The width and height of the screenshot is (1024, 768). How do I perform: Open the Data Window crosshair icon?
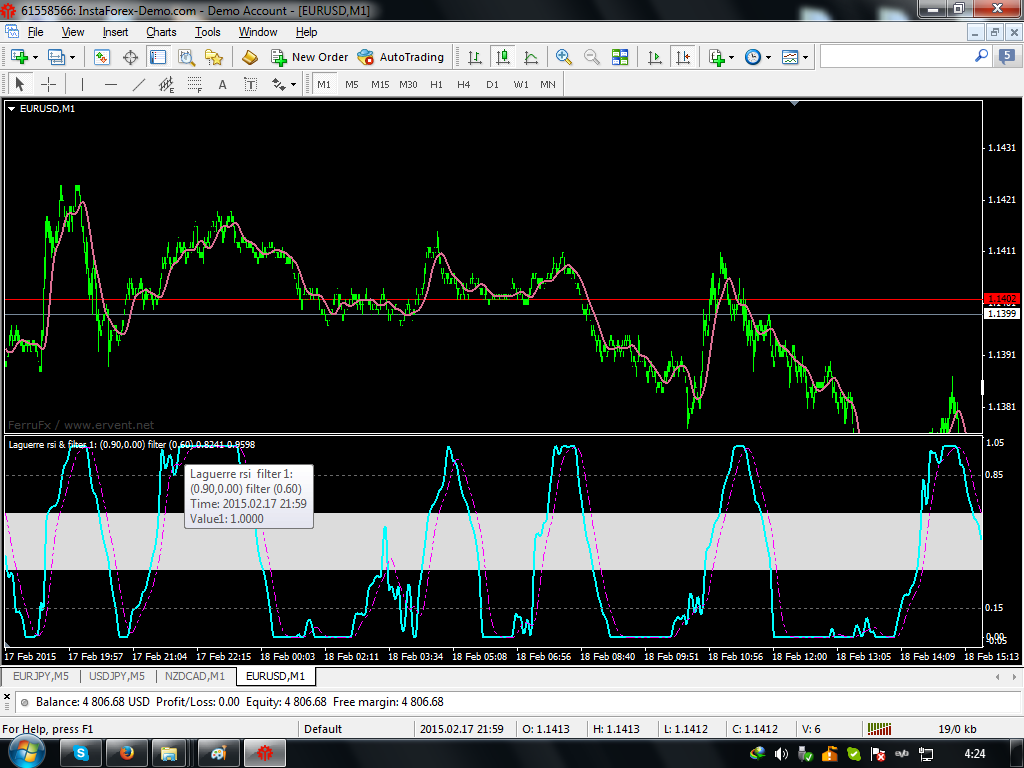tap(130, 57)
